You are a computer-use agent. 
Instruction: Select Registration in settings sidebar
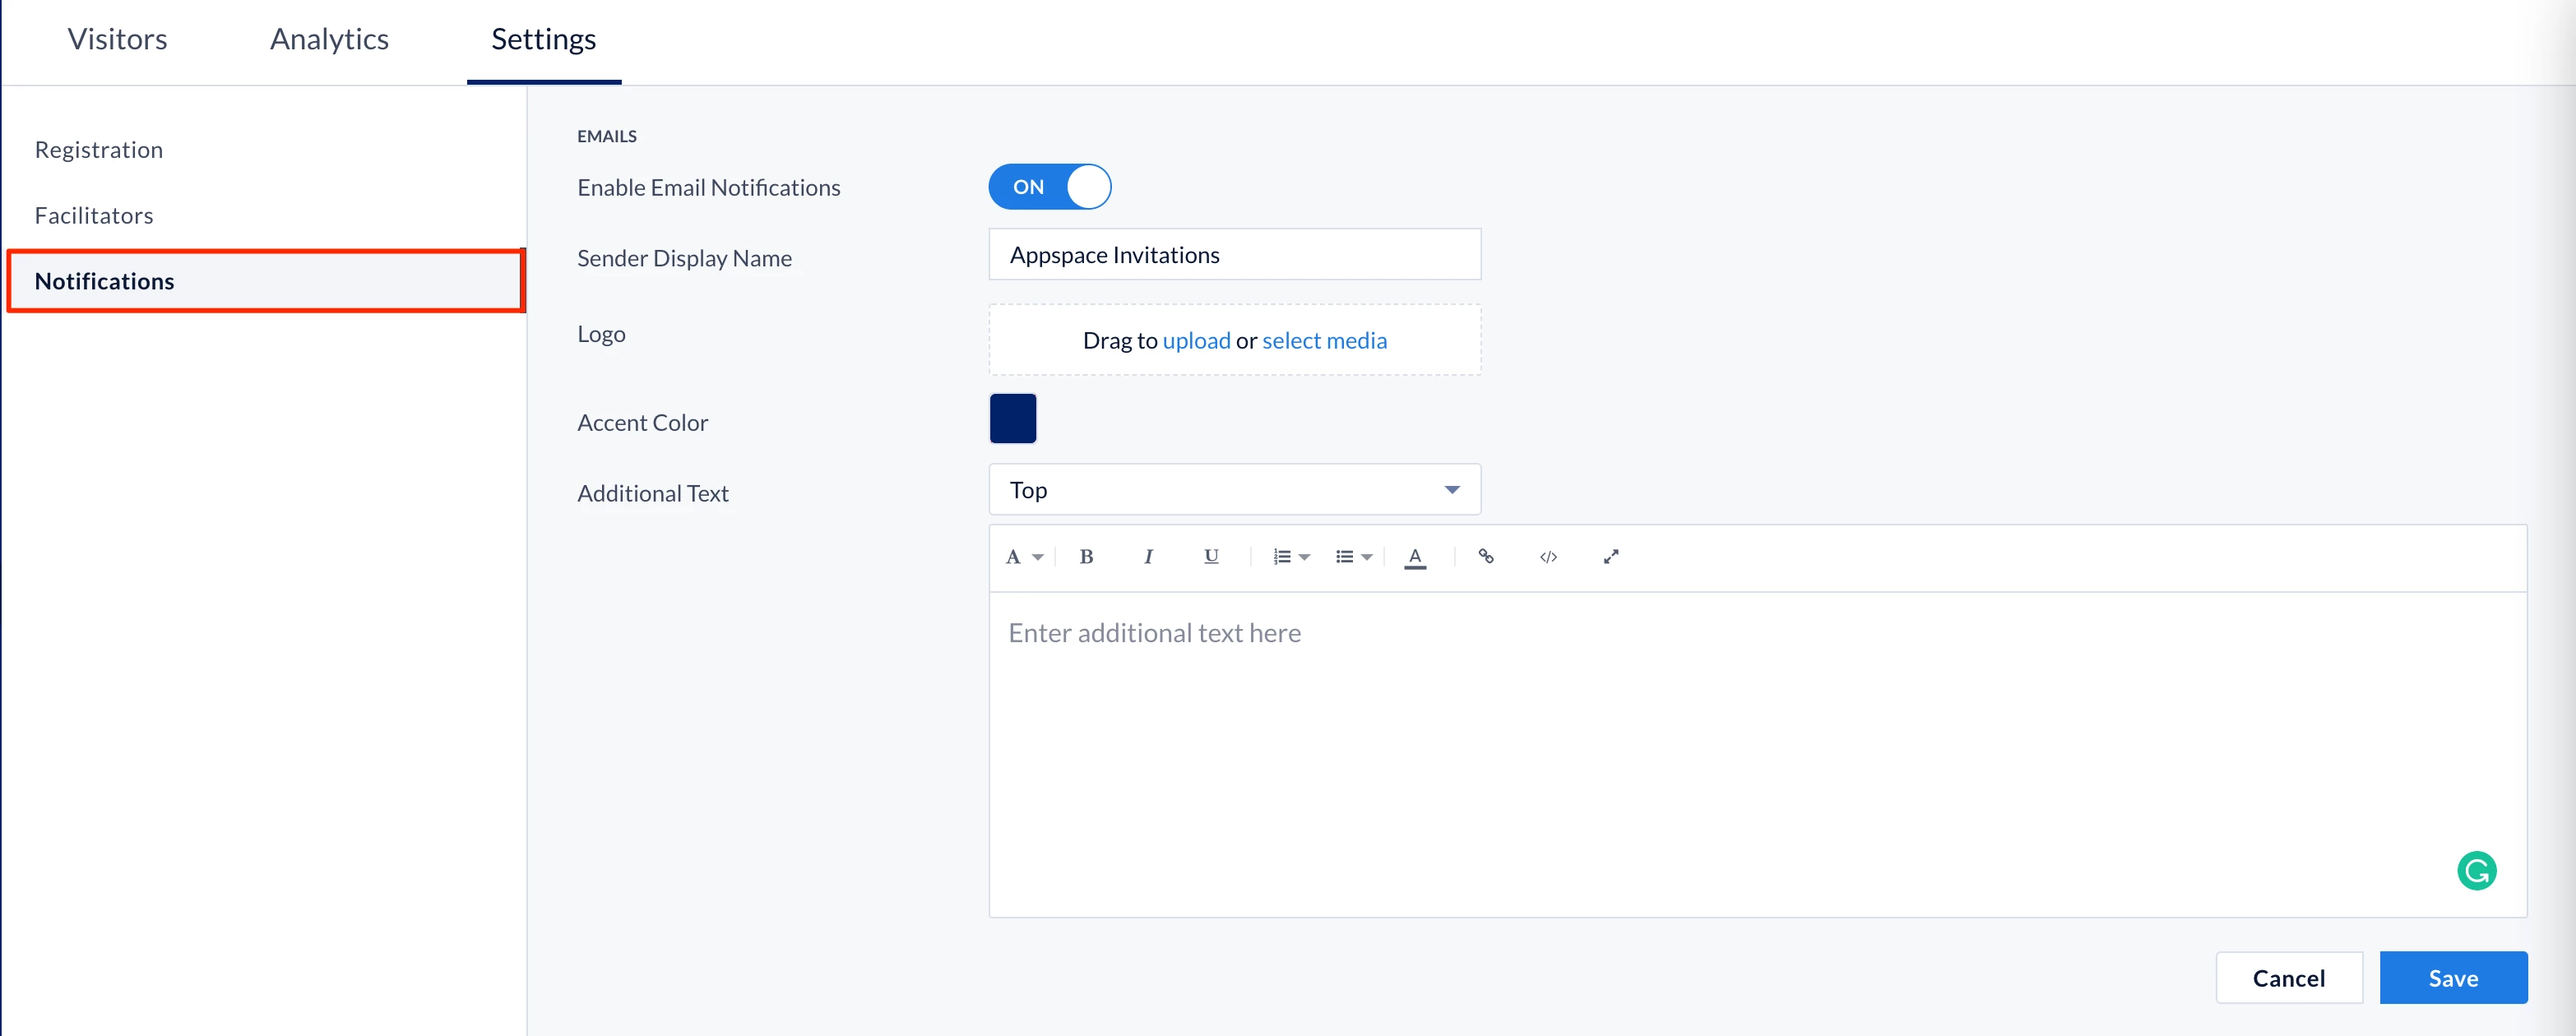click(x=98, y=150)
